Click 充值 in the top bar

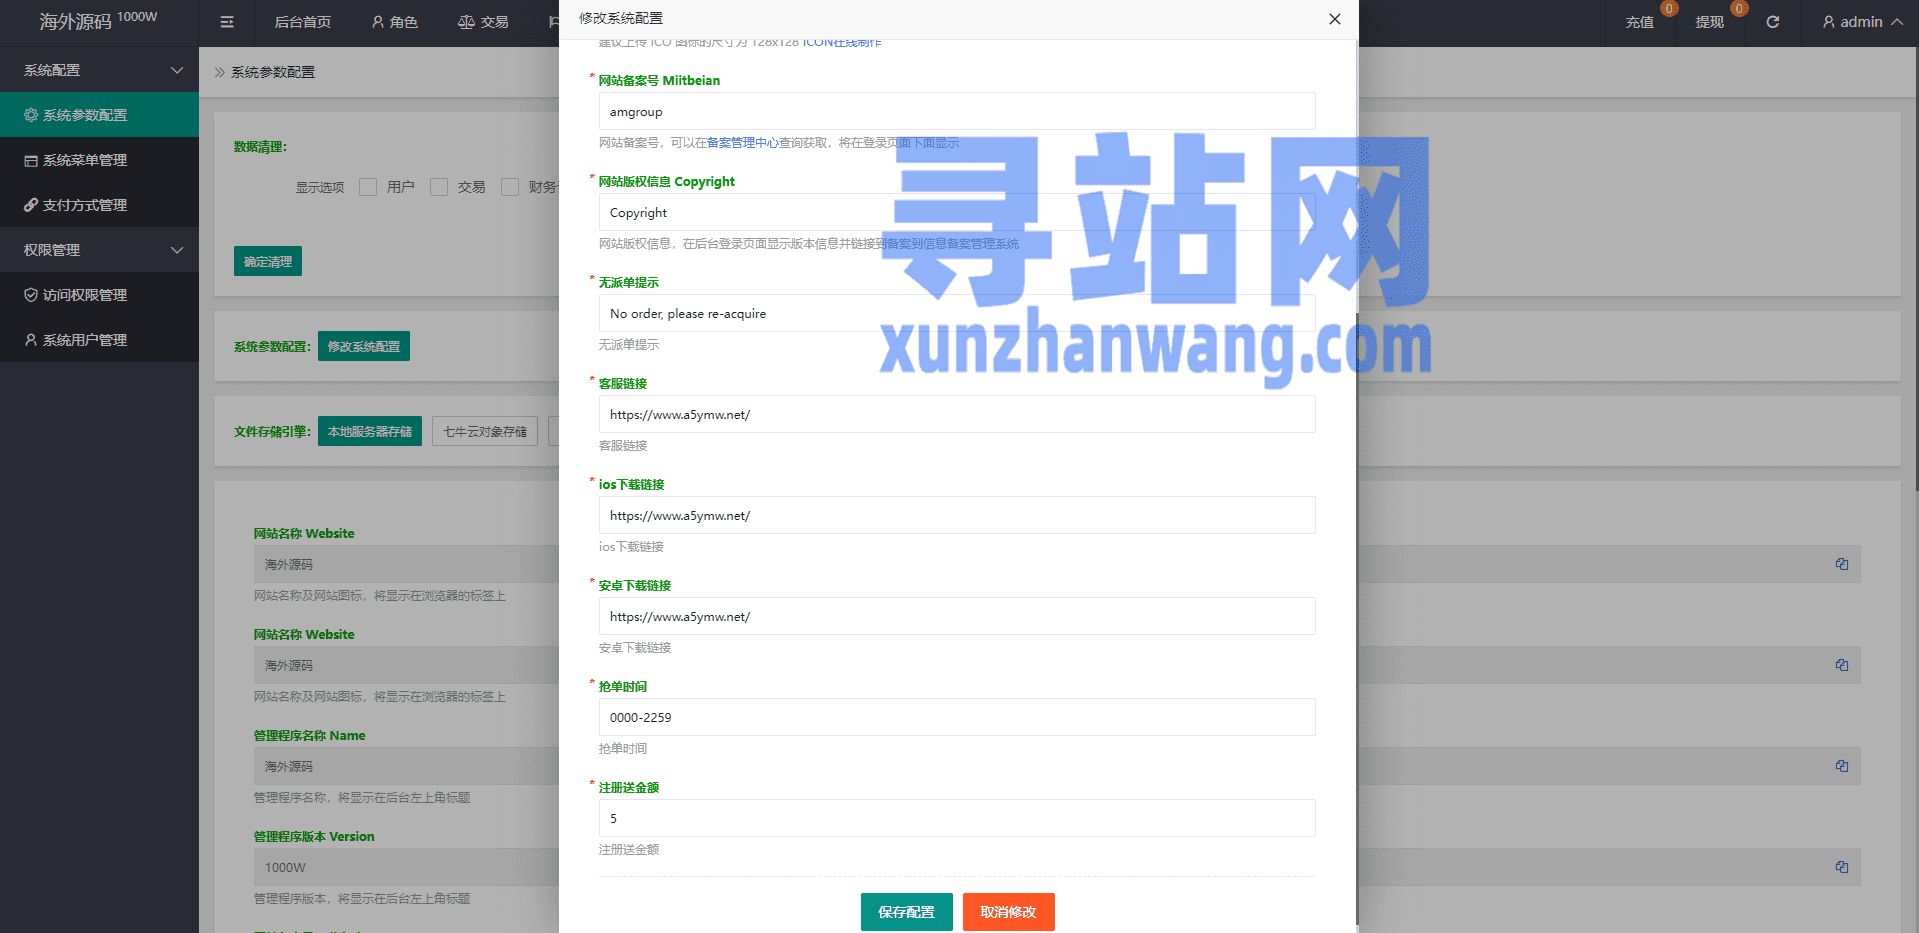(1639, 22)
